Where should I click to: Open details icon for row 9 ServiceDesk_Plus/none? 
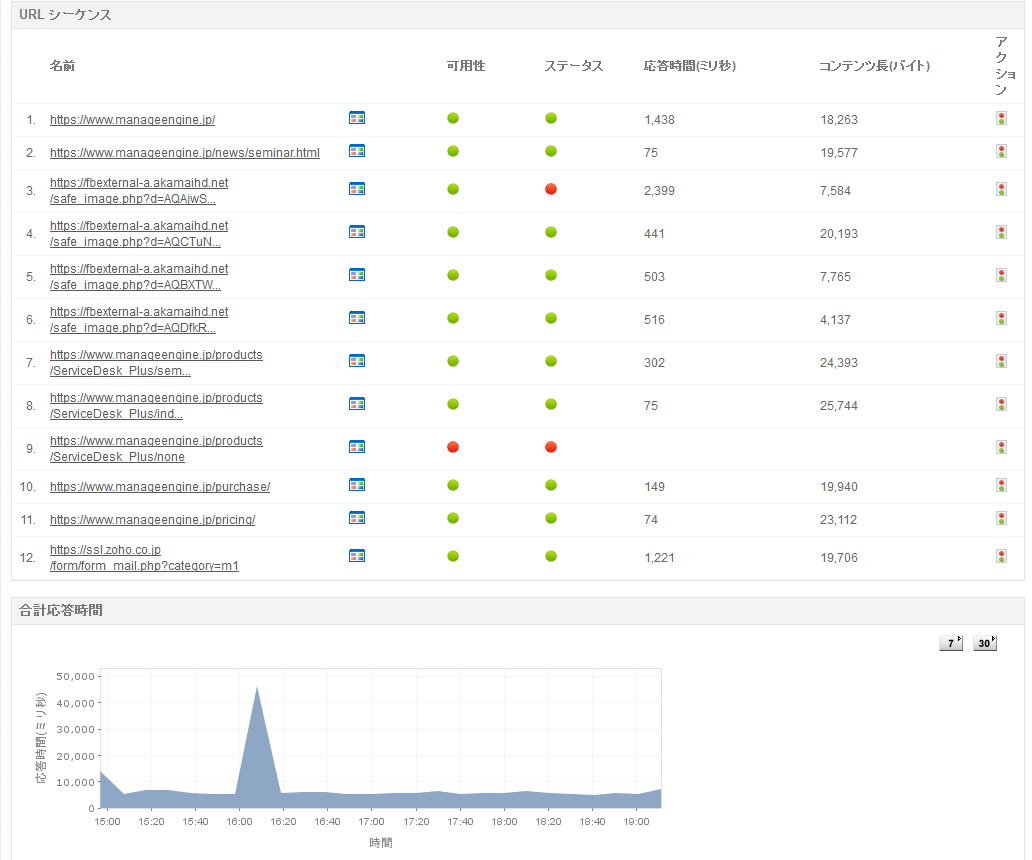point(357,447)
